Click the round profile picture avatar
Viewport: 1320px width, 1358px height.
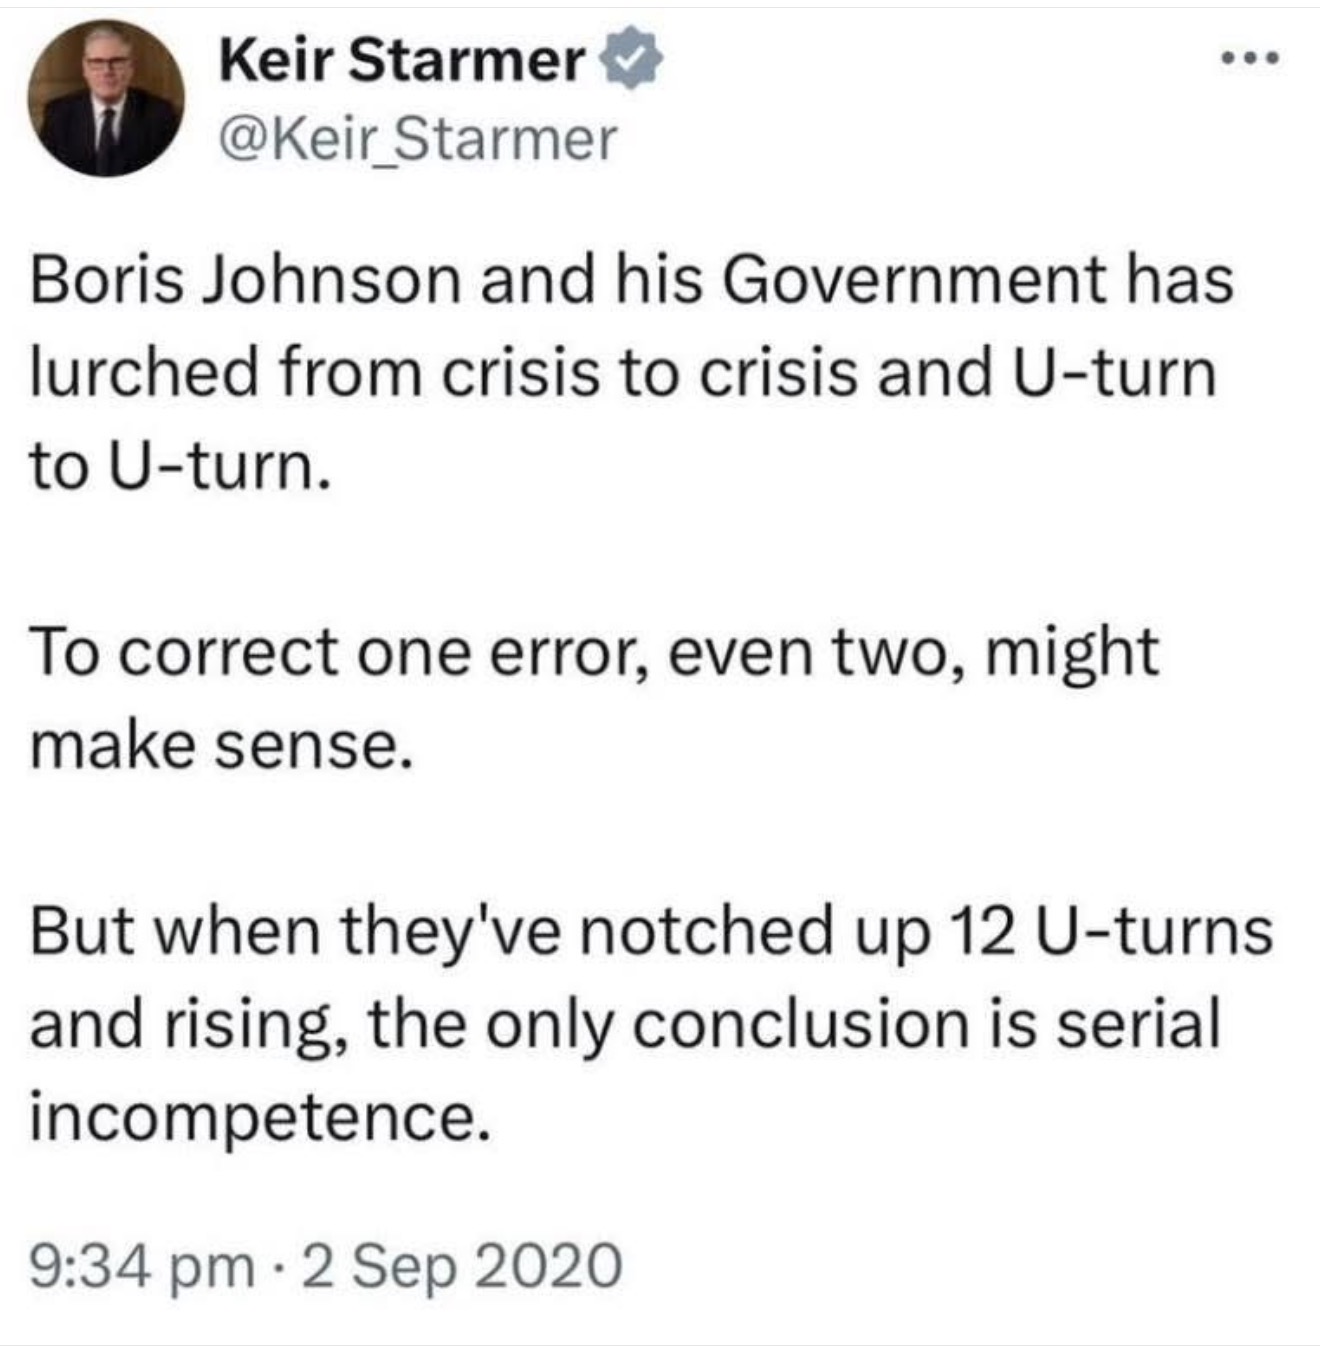pos(105,97)
